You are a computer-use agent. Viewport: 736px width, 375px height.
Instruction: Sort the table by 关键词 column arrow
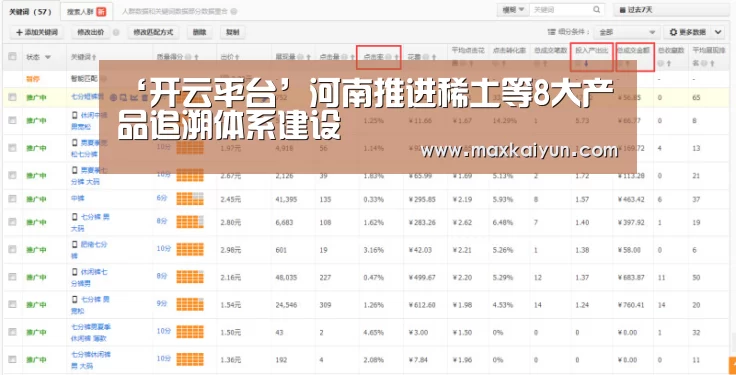(x=94, y=58)
